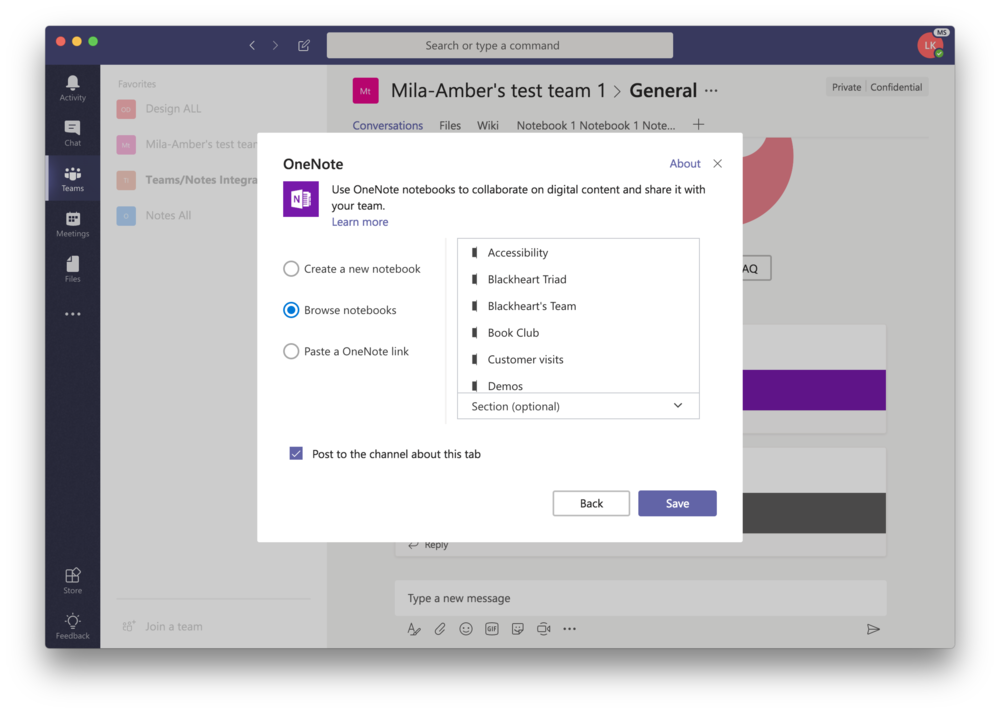Switch to the Conversations tab
The image size is (1000, 713).
388,126
